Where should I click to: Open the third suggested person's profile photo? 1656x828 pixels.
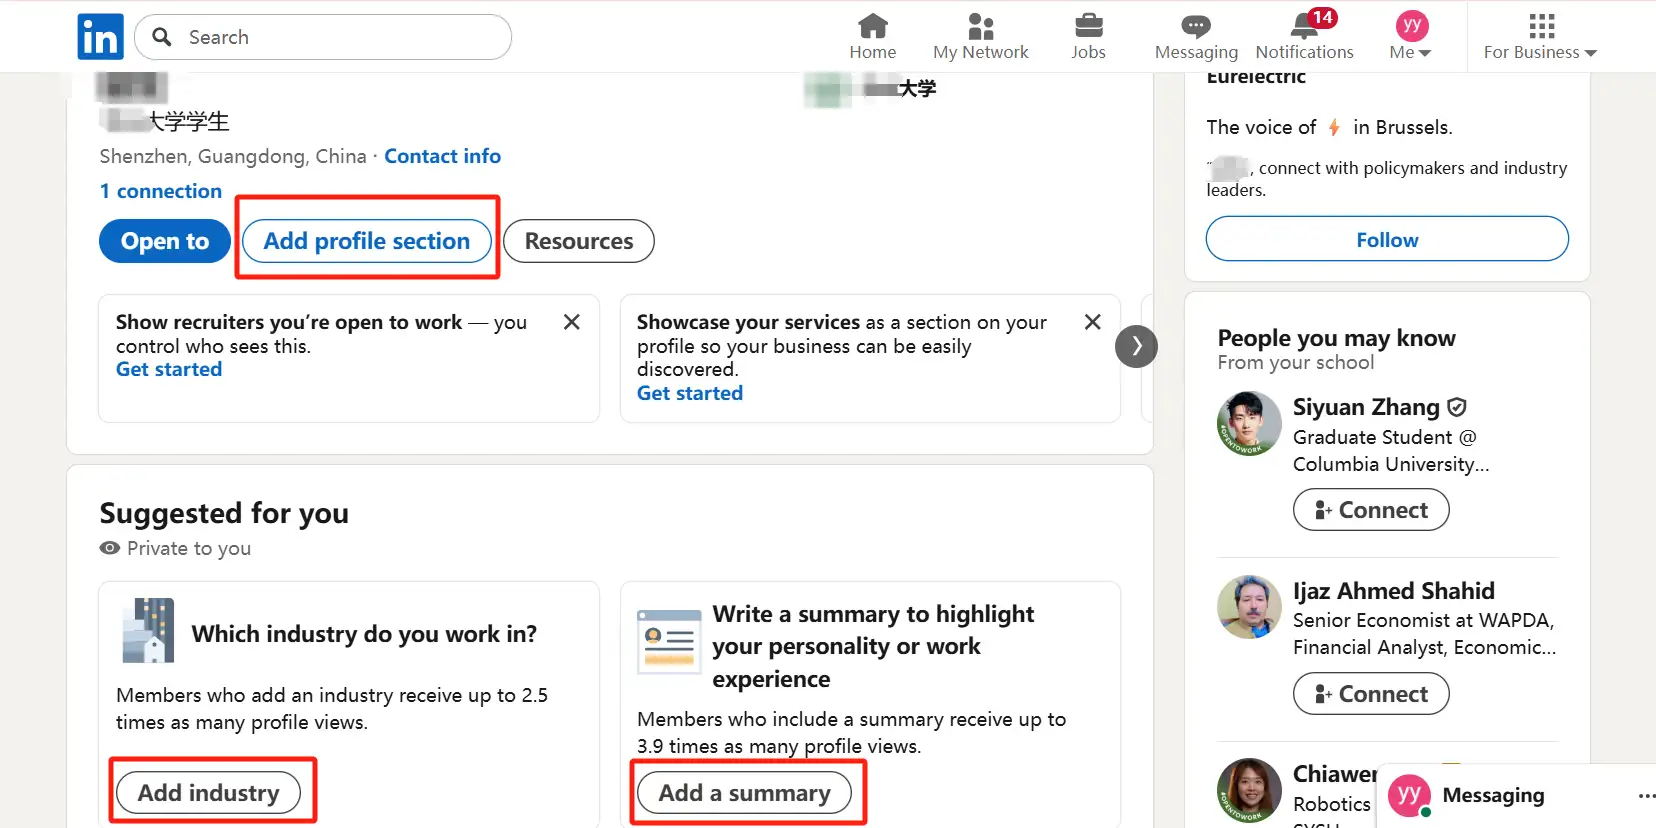click(x=1249, y=790)
